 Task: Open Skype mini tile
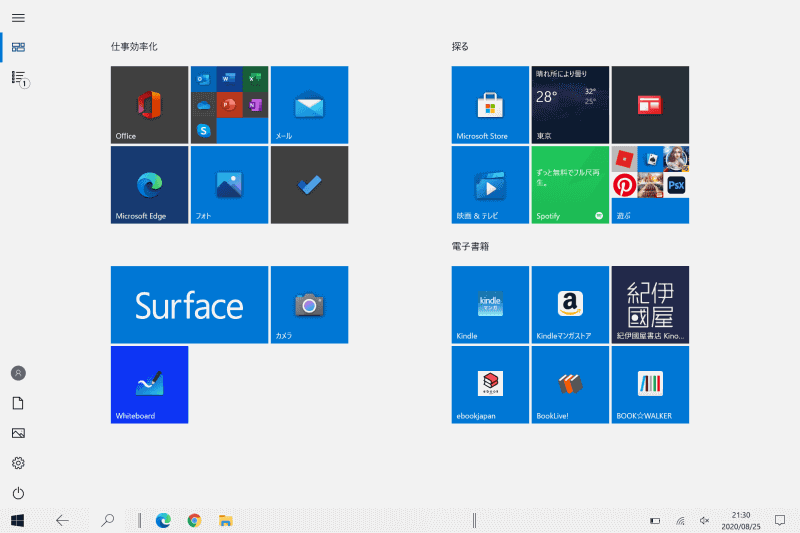[x=204, y=131]
